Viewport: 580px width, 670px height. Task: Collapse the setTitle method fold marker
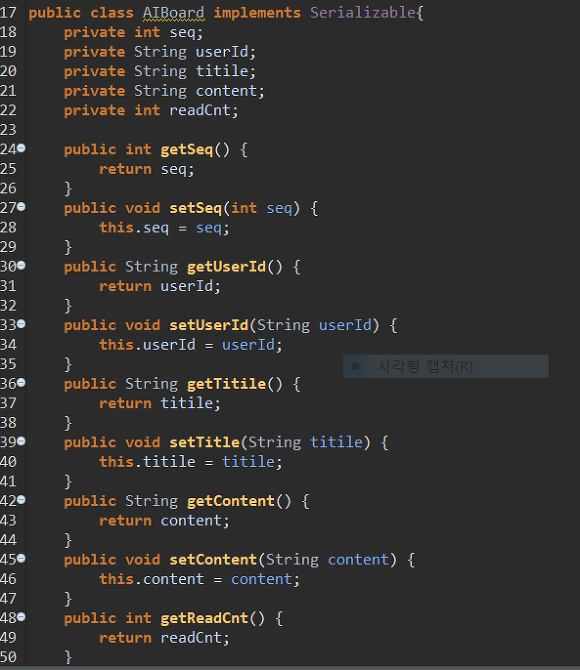click(21, 441)
